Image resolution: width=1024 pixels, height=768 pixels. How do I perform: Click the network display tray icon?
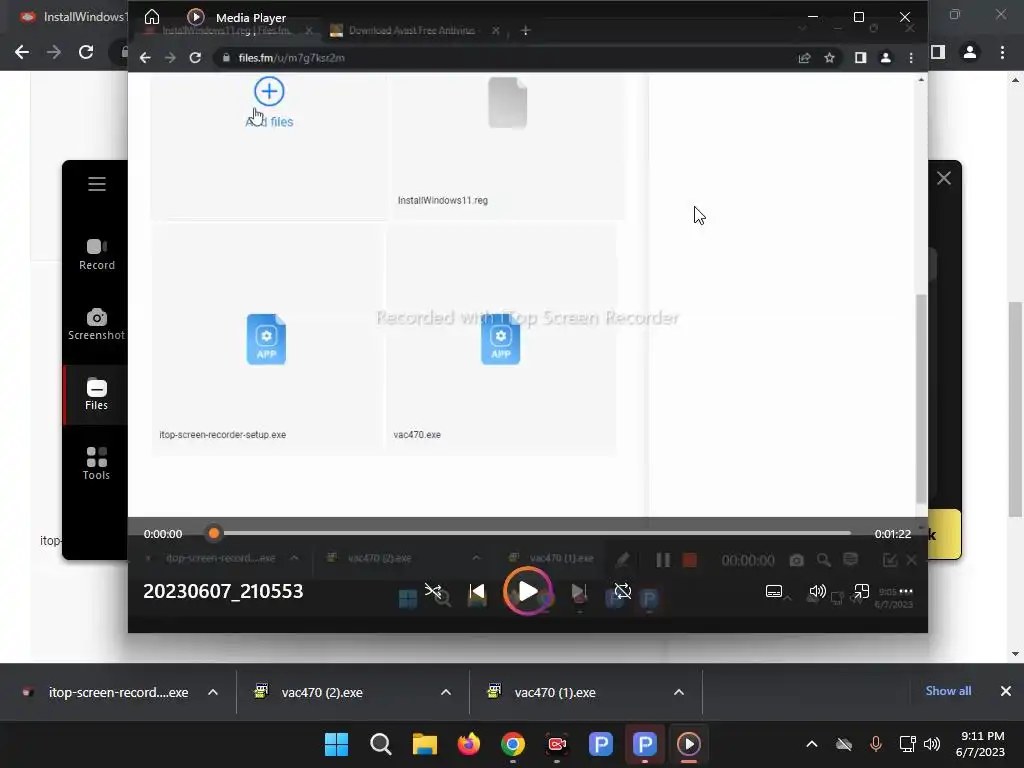906,744
